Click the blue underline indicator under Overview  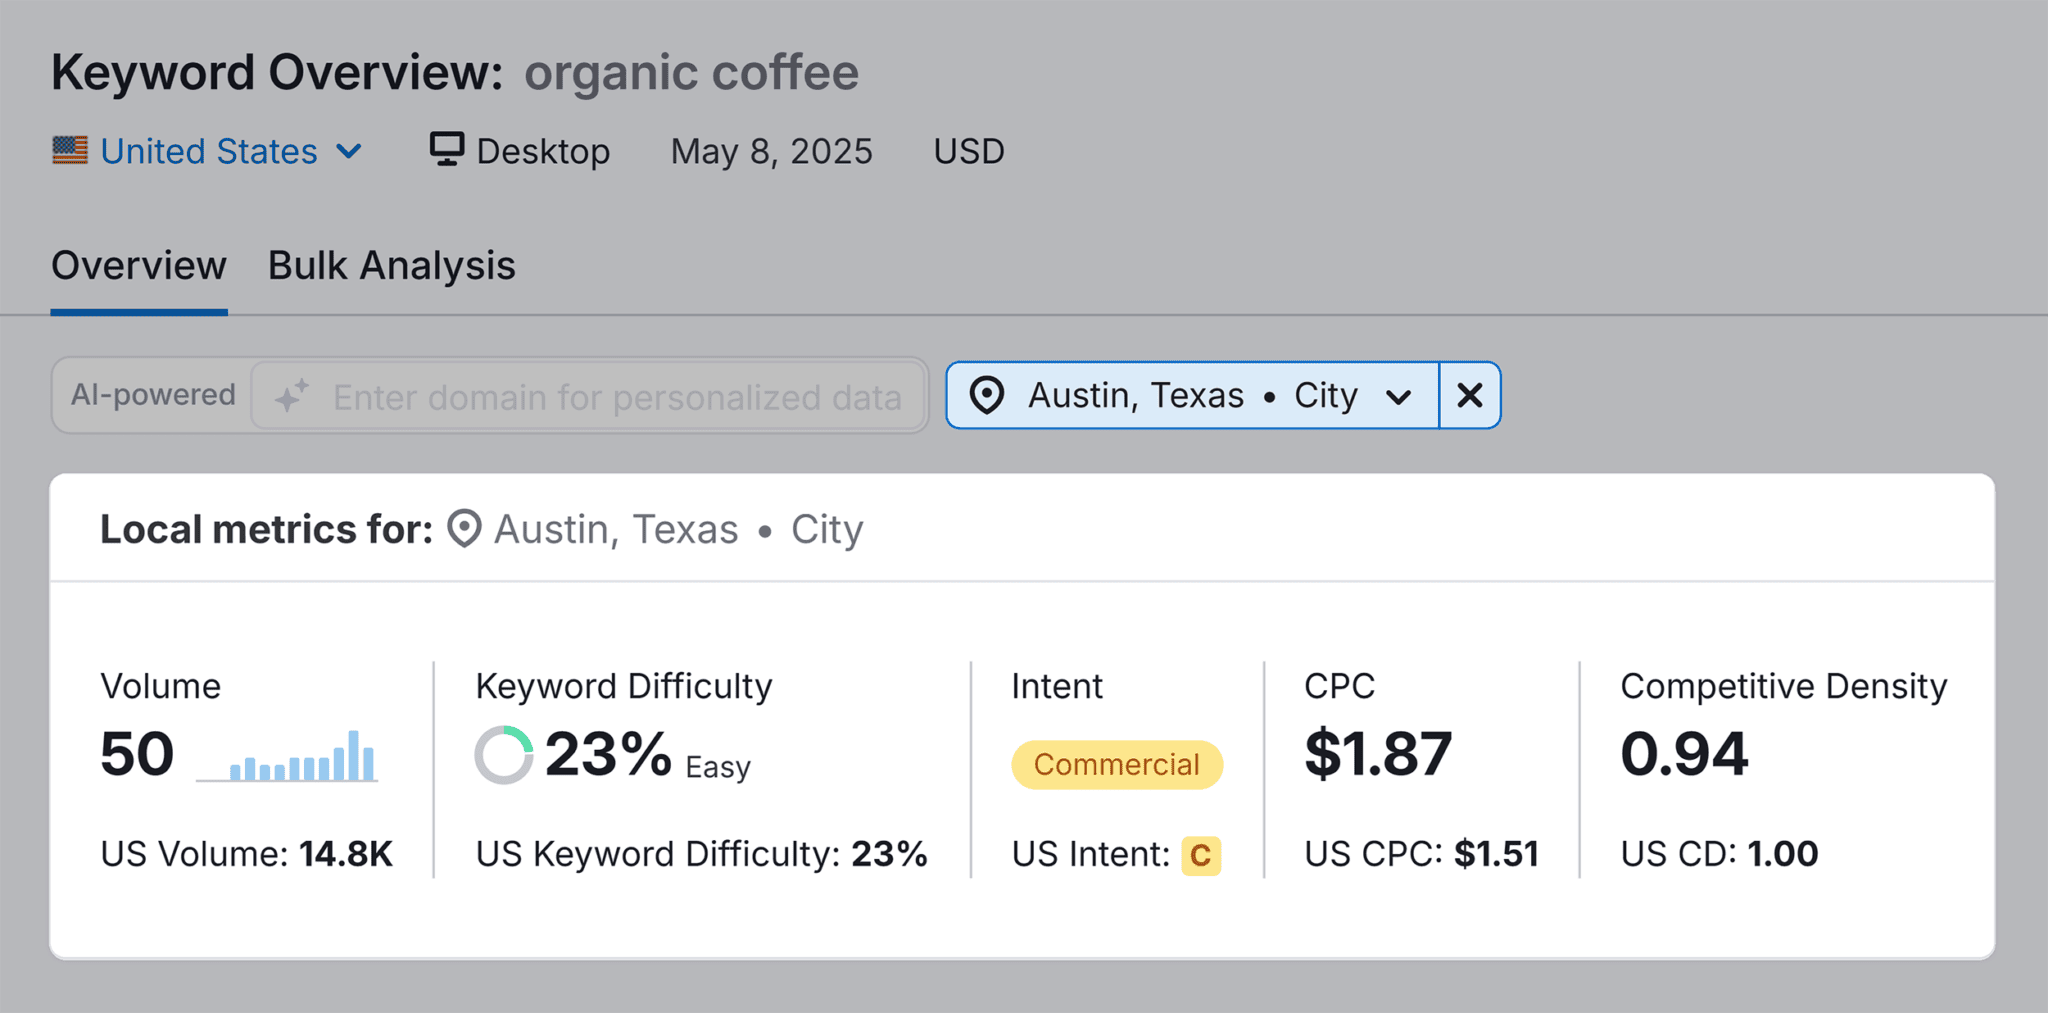pyautogui.click(x=138, y=311)
